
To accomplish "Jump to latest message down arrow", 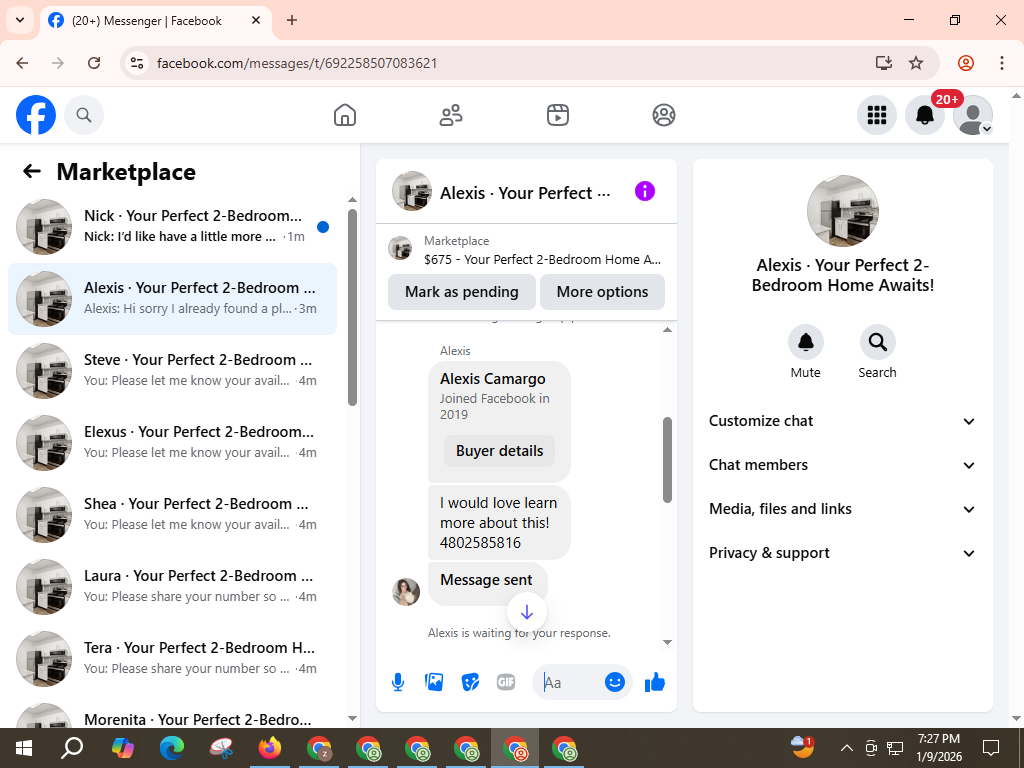I will [527, 612].
